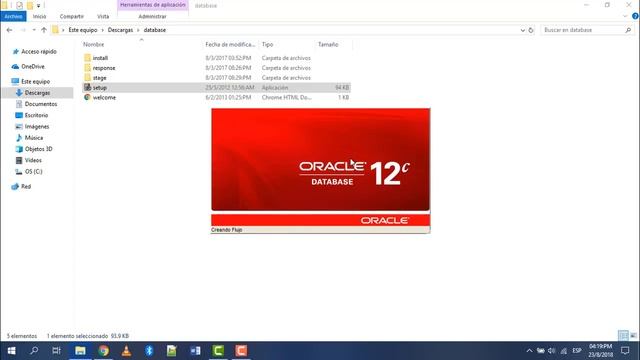Screen dimensions: 640x360
Task: Open Objetos 3D in the navigation pane
Action: pyautogui.click(x=38, y=149)
